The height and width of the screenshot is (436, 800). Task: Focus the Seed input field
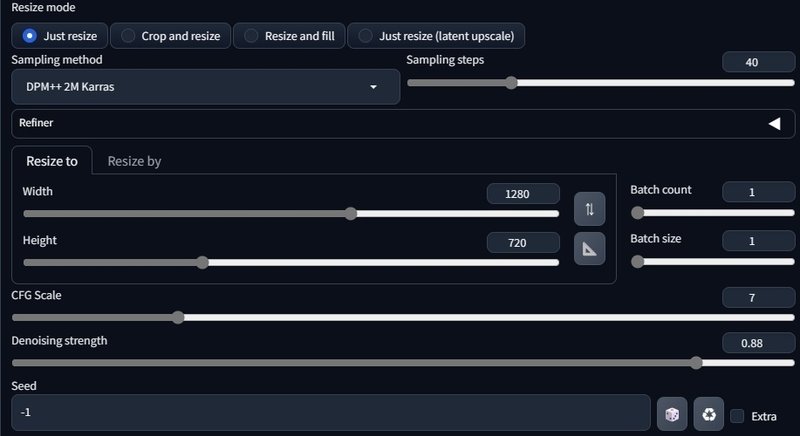coord(331,412)
